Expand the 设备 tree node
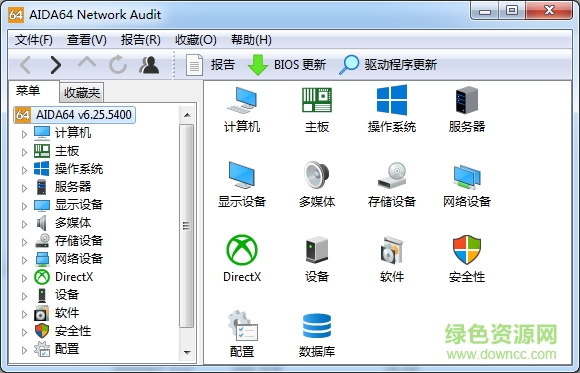580x373 pixels. tap(24, 296)
